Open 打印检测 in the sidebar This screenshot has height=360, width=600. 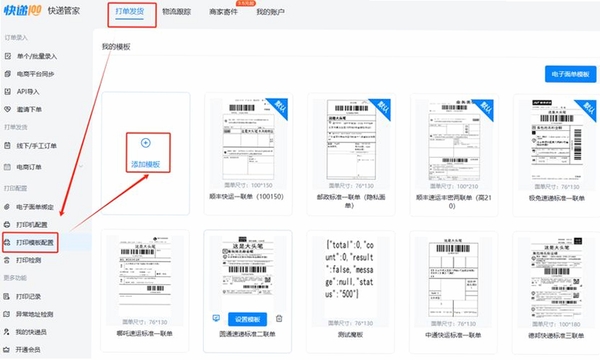pos(28,260)
